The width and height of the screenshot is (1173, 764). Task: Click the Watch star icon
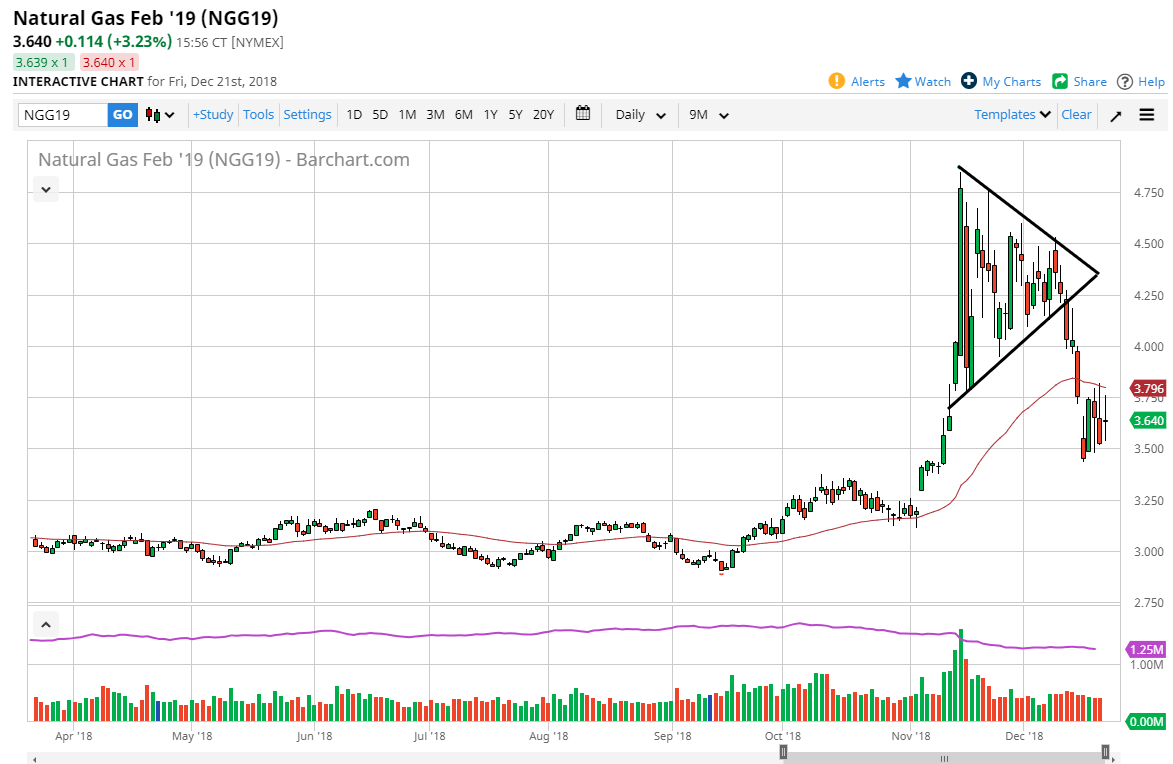pos(903,81)
